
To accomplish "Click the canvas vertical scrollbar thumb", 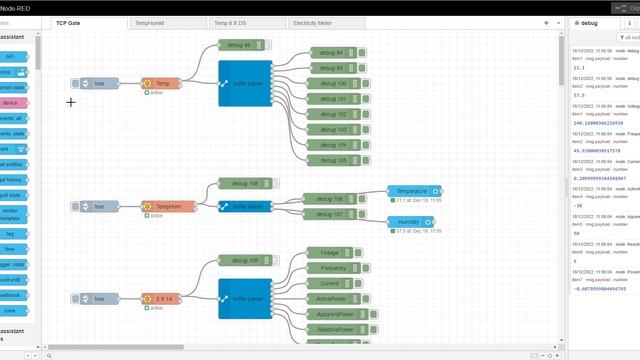I will pos(562,61).
